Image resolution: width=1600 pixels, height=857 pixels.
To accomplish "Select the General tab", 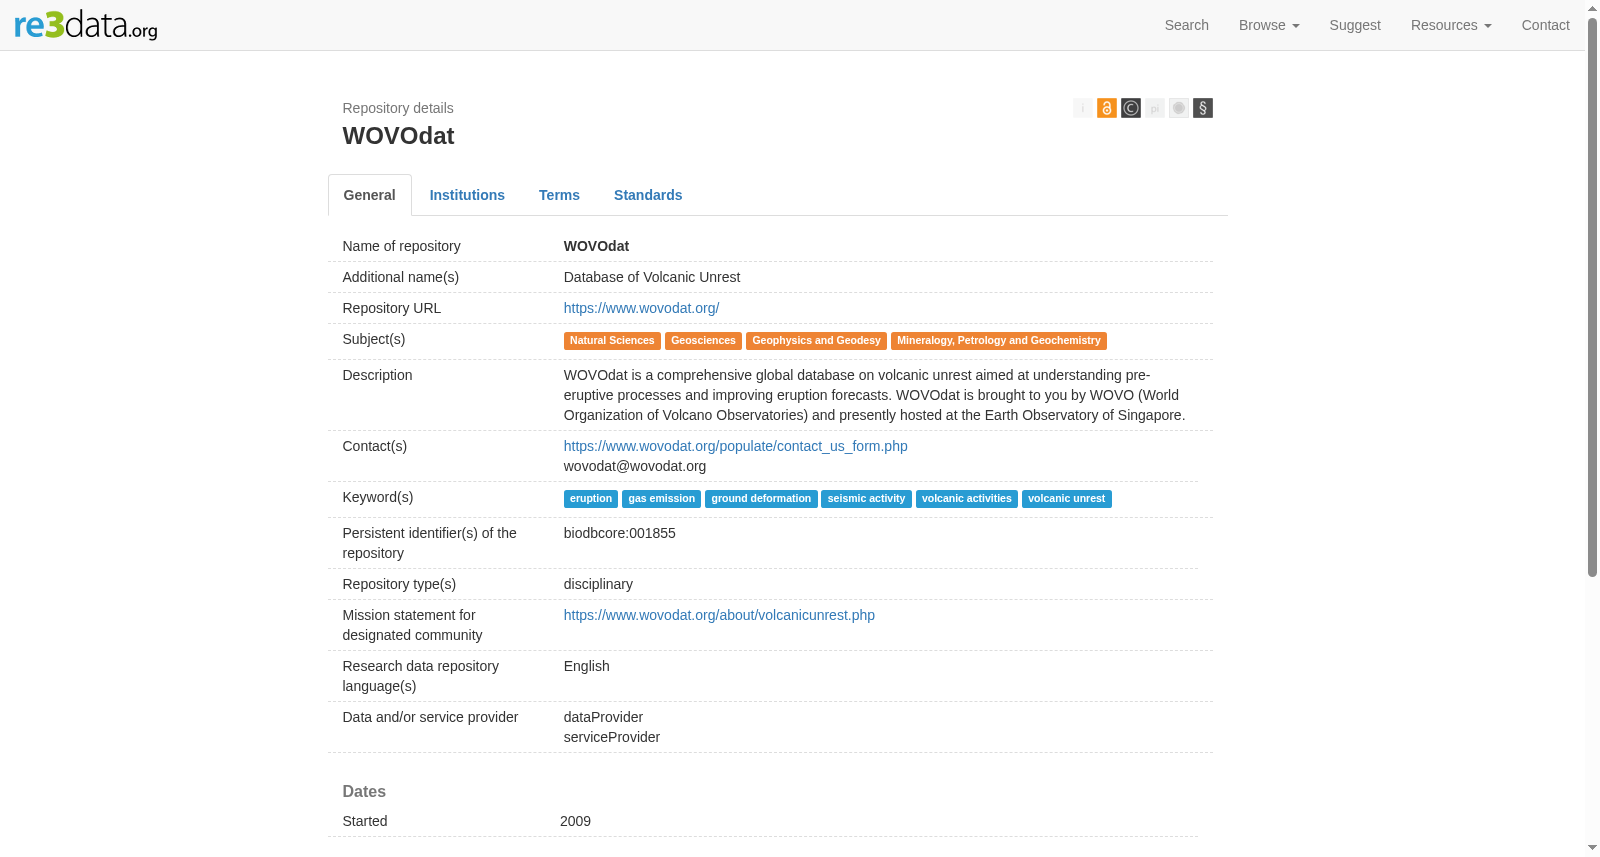I will click(x=370, y=195).
